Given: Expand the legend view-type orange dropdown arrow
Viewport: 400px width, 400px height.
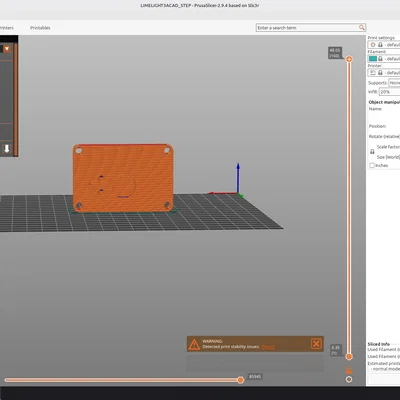Looking at the screenshot, I should [x=7, y=49].
